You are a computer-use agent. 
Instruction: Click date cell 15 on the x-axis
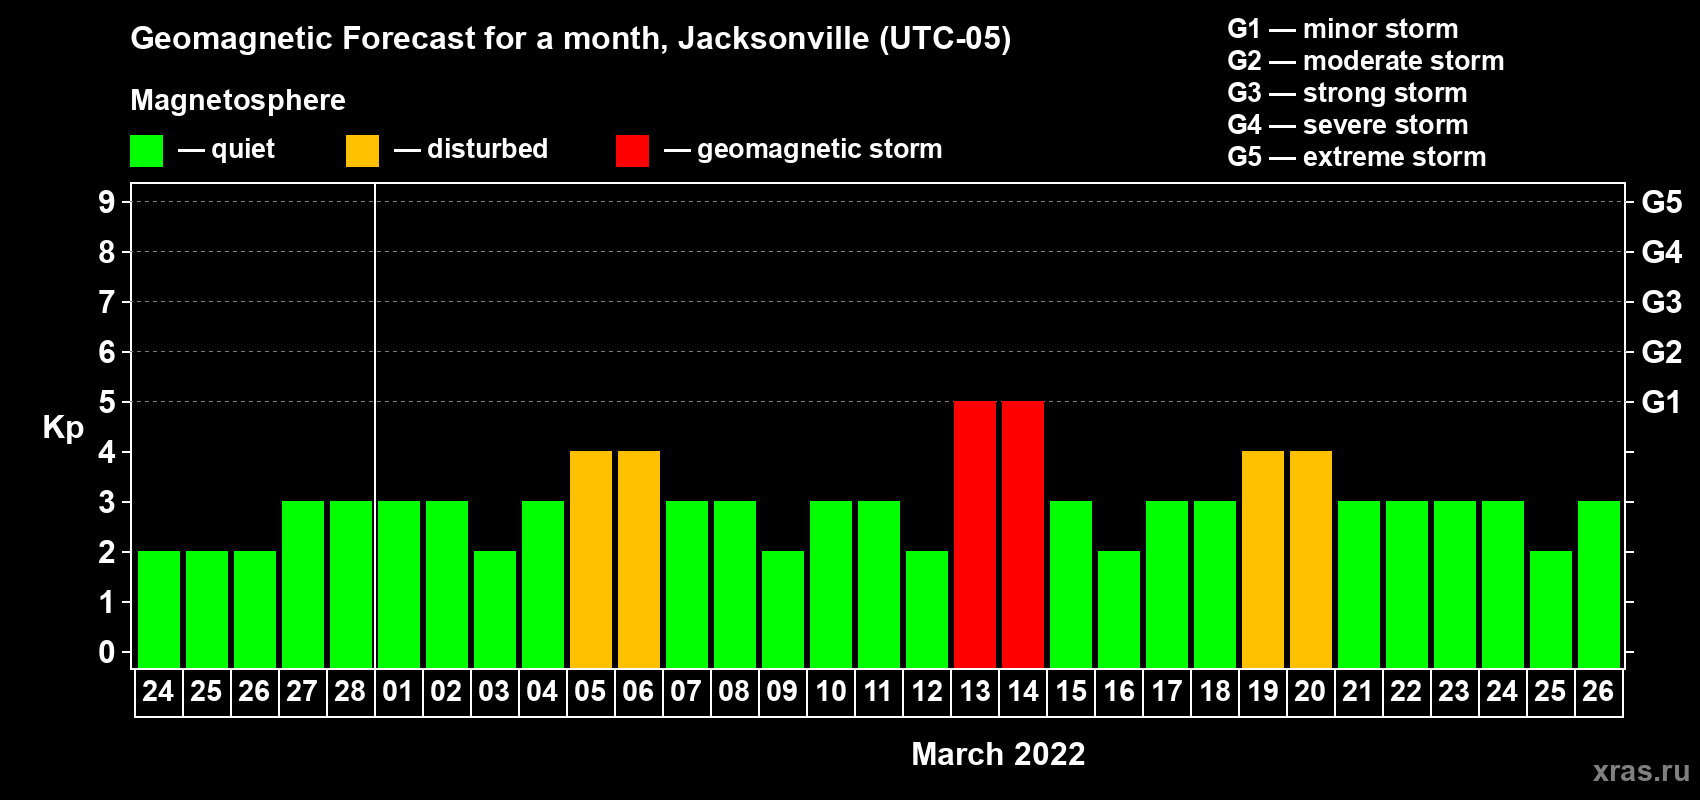1071,692
